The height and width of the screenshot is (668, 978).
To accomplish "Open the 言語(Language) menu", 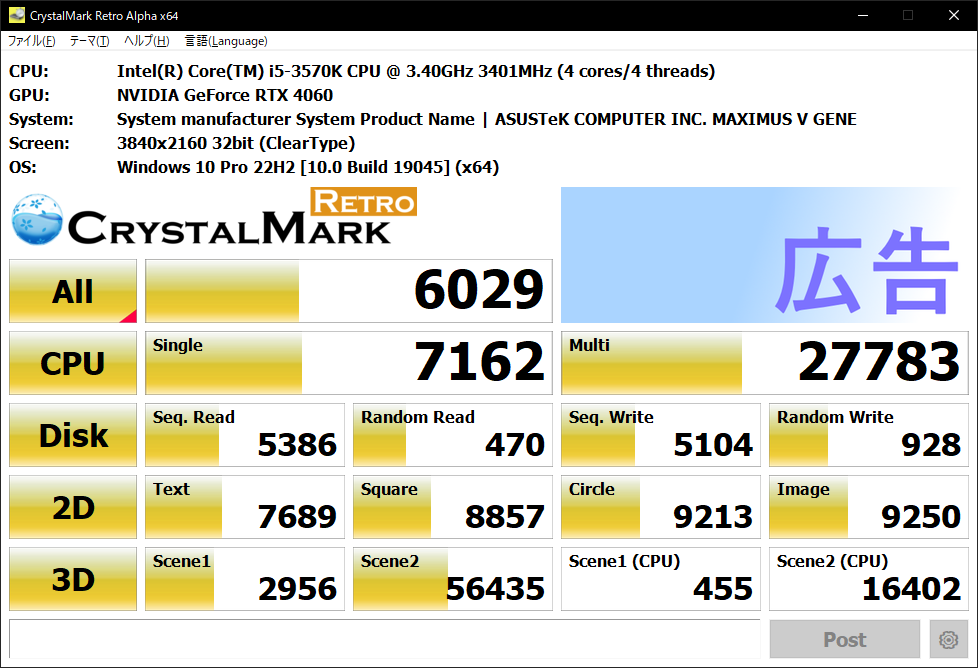I will 226,41.
